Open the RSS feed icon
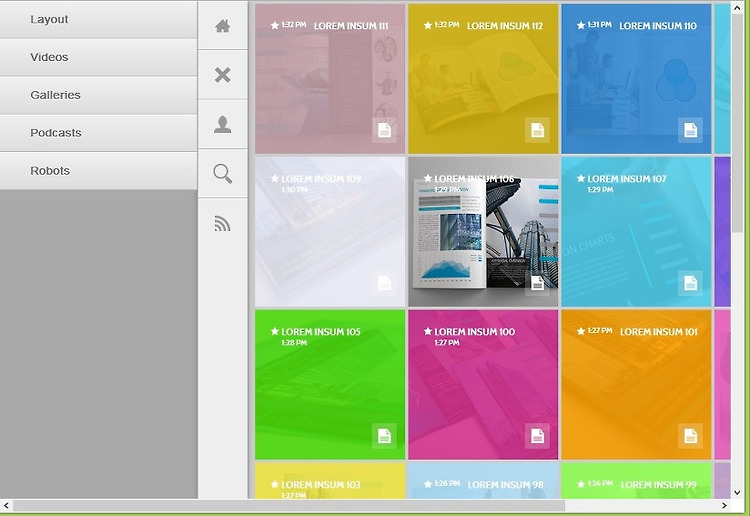This screenshot has height=516, width=750. [222, 223]
